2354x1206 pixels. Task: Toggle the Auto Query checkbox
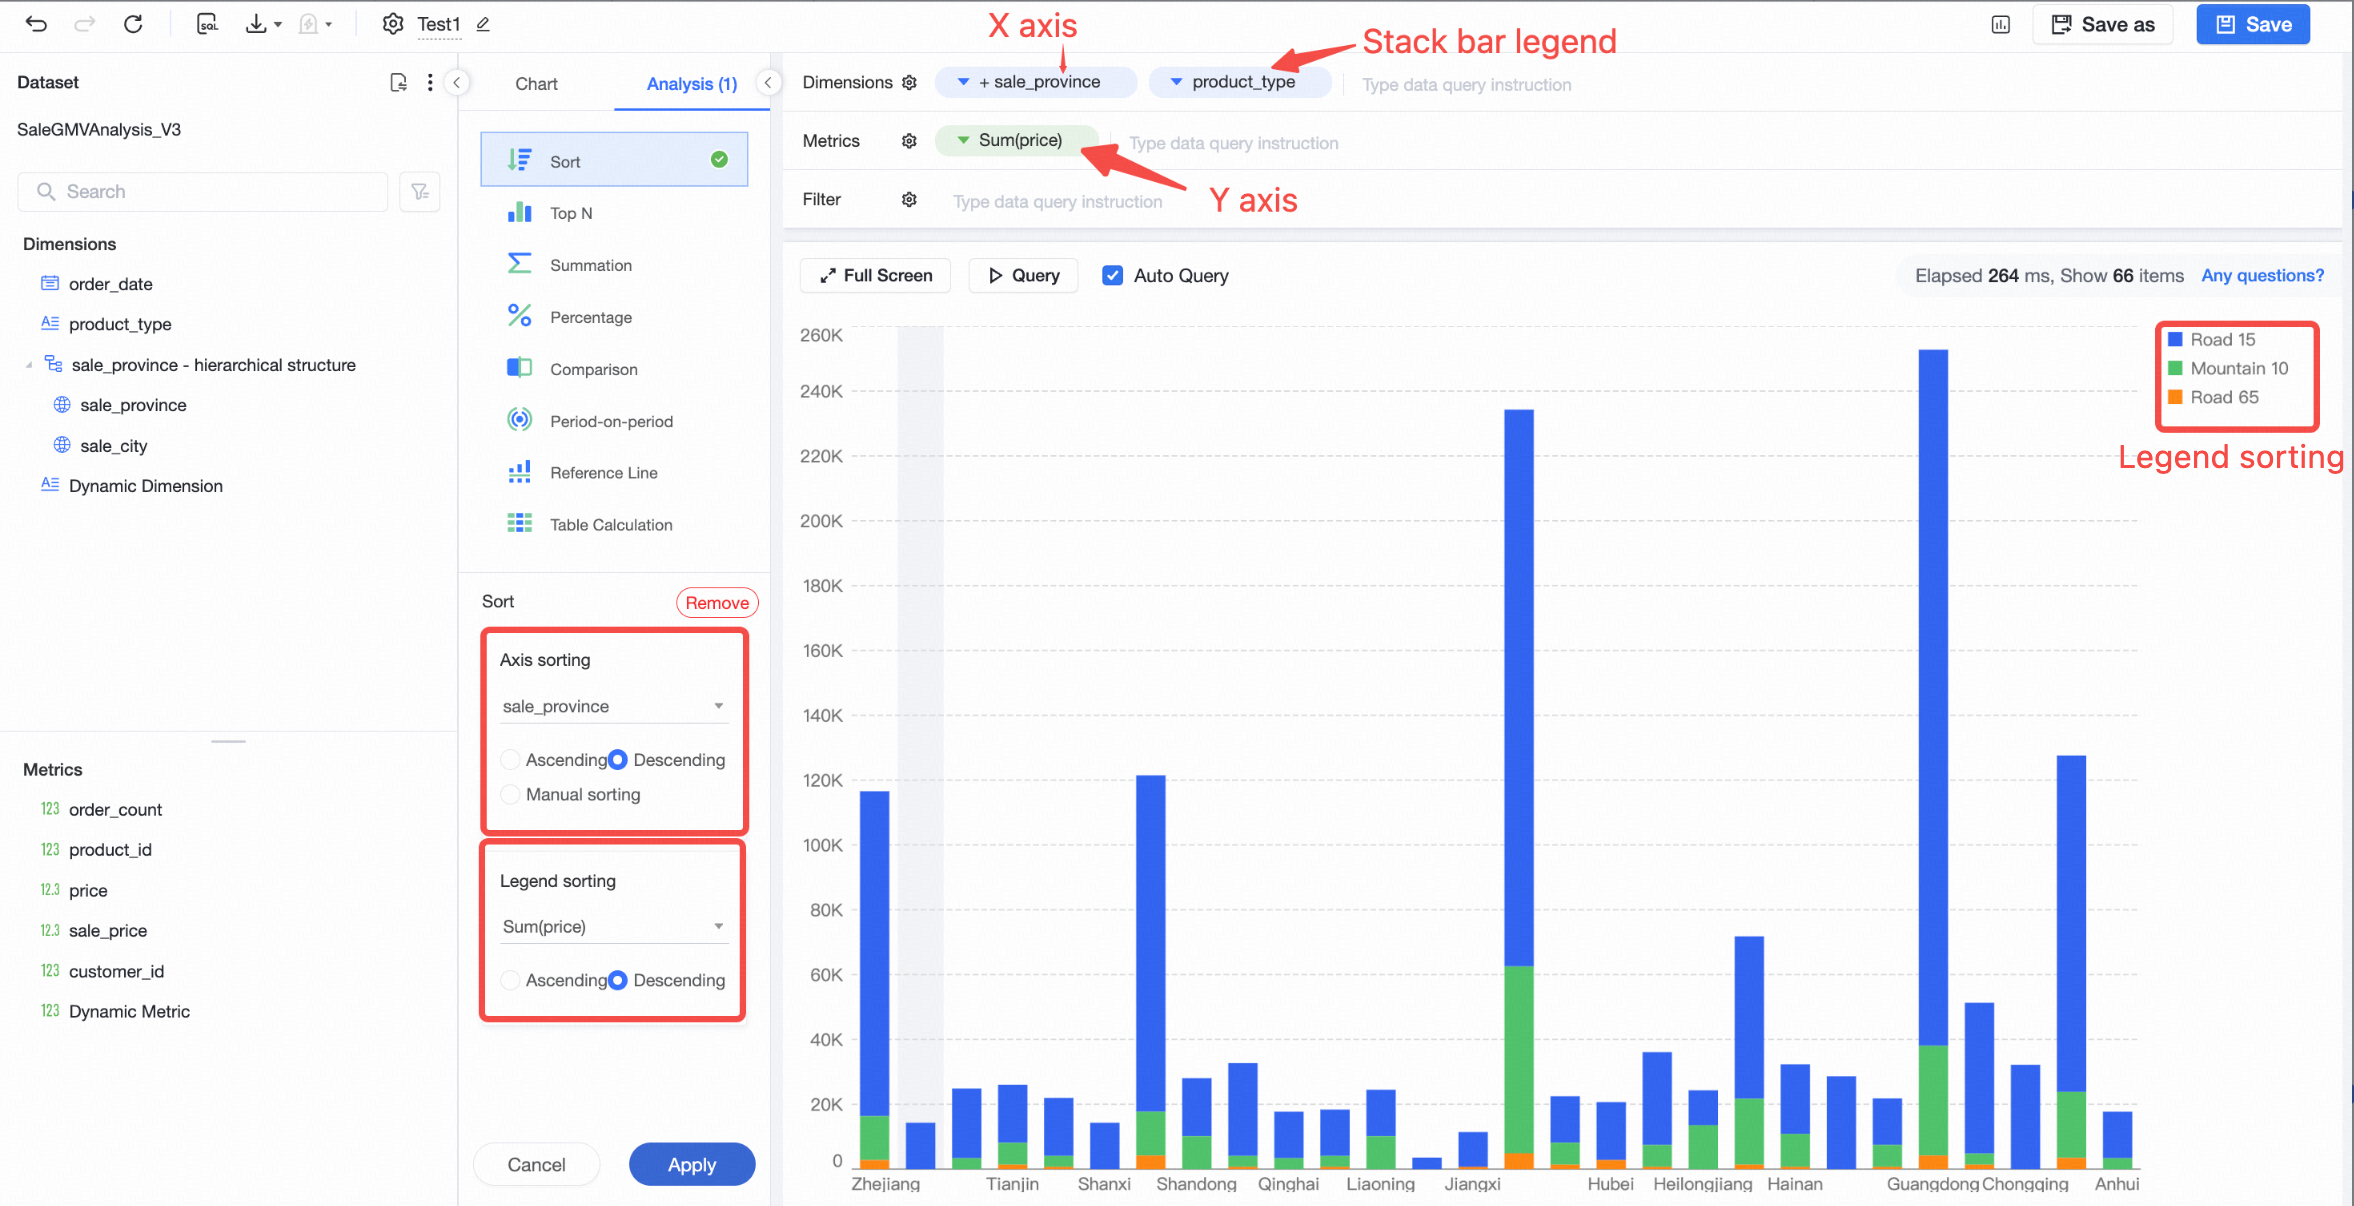tap(1112, 276)
